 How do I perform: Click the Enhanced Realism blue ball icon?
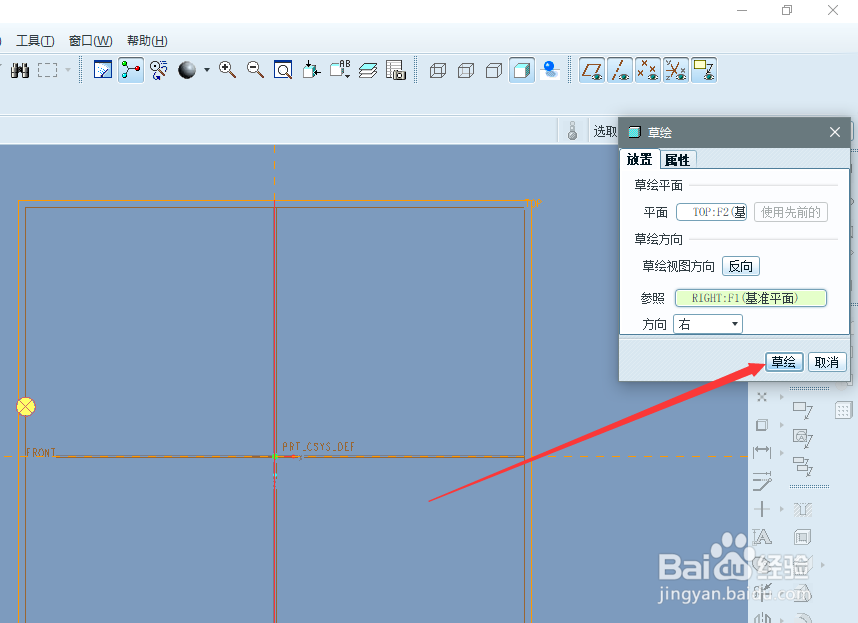(x=550, y=70)
